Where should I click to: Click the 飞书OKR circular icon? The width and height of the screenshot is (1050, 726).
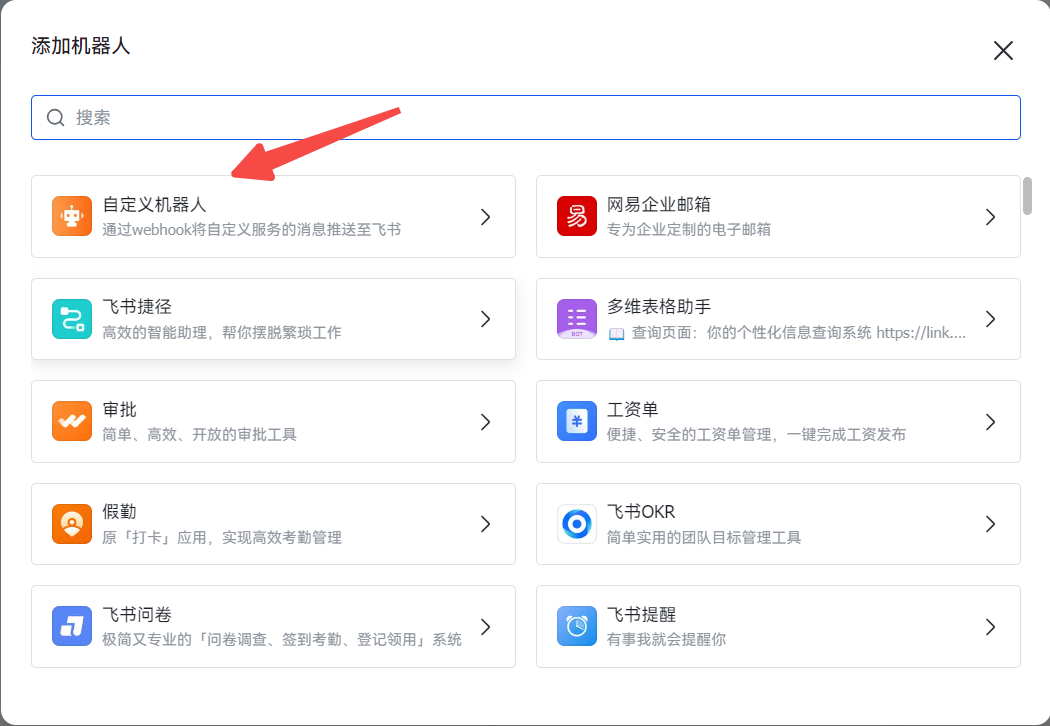[x=577, y=524]
